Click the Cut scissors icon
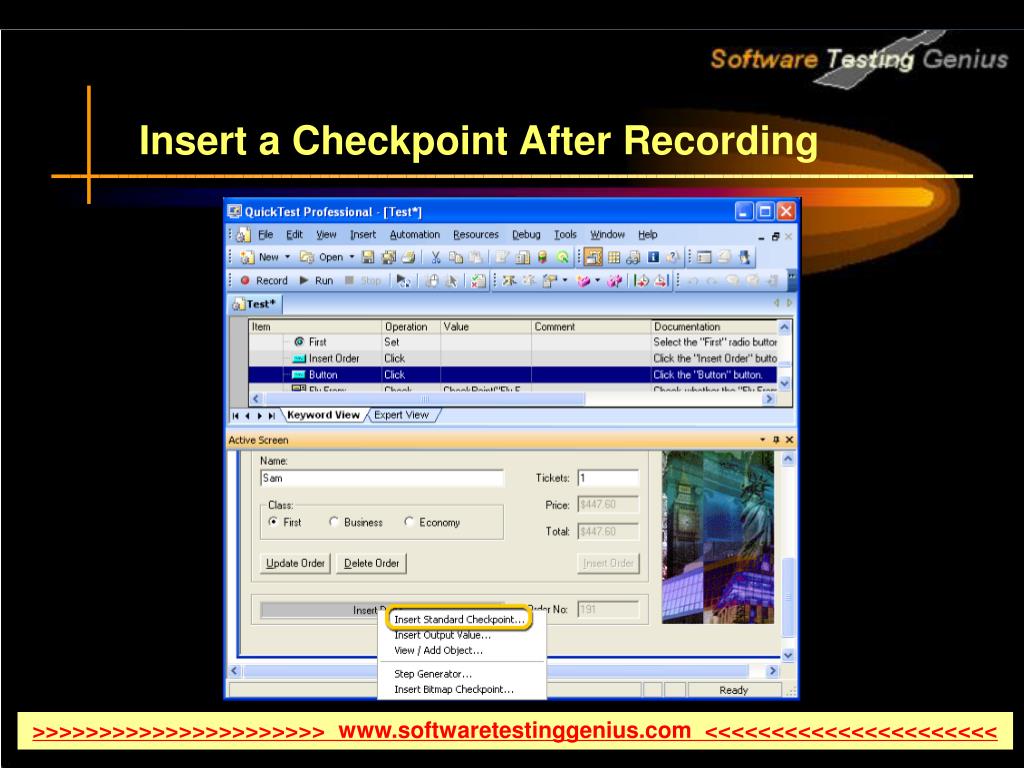The width and height of the screenshot is (1024, 768). tap(436, 257)
